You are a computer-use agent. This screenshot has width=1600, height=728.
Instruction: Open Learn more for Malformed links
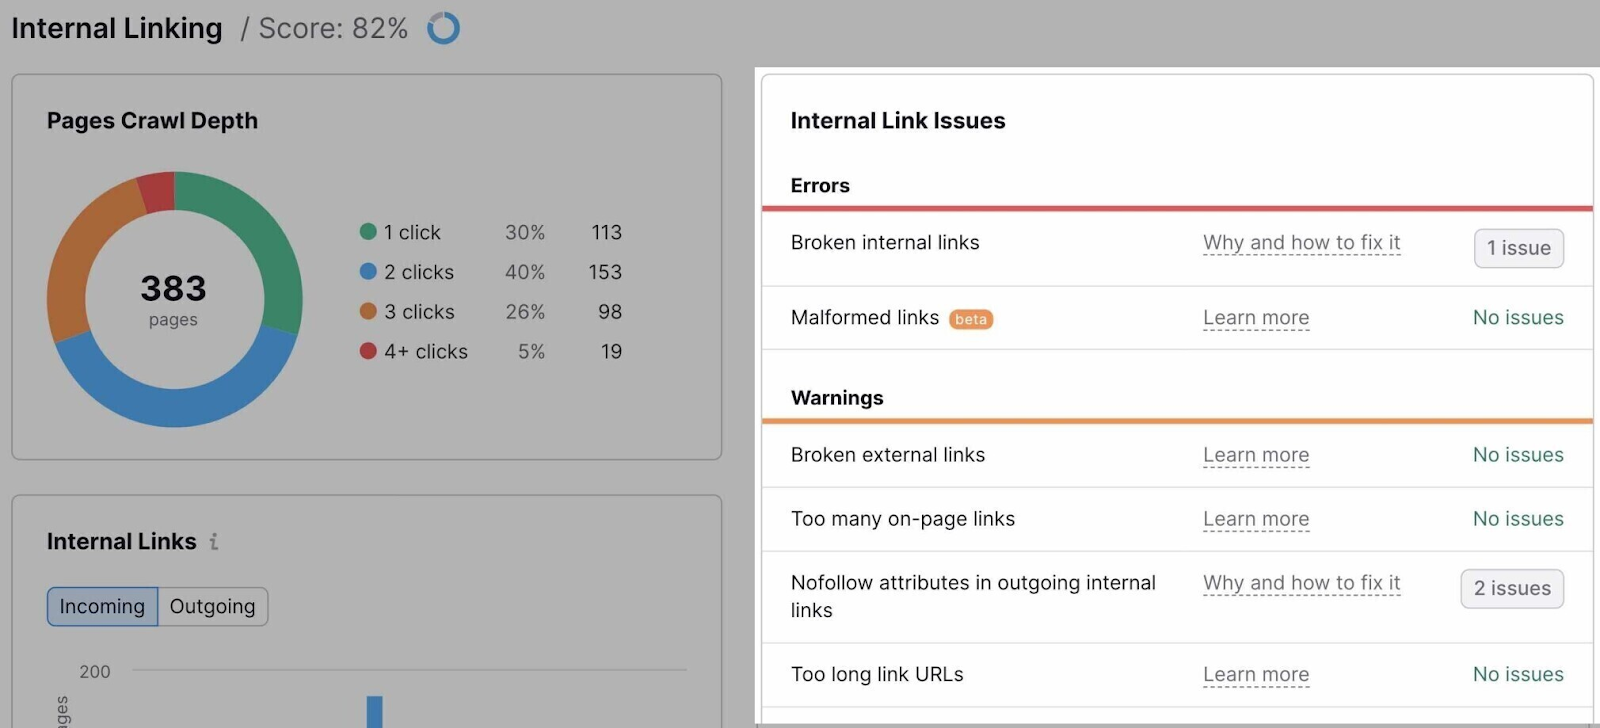[1255, 317]
